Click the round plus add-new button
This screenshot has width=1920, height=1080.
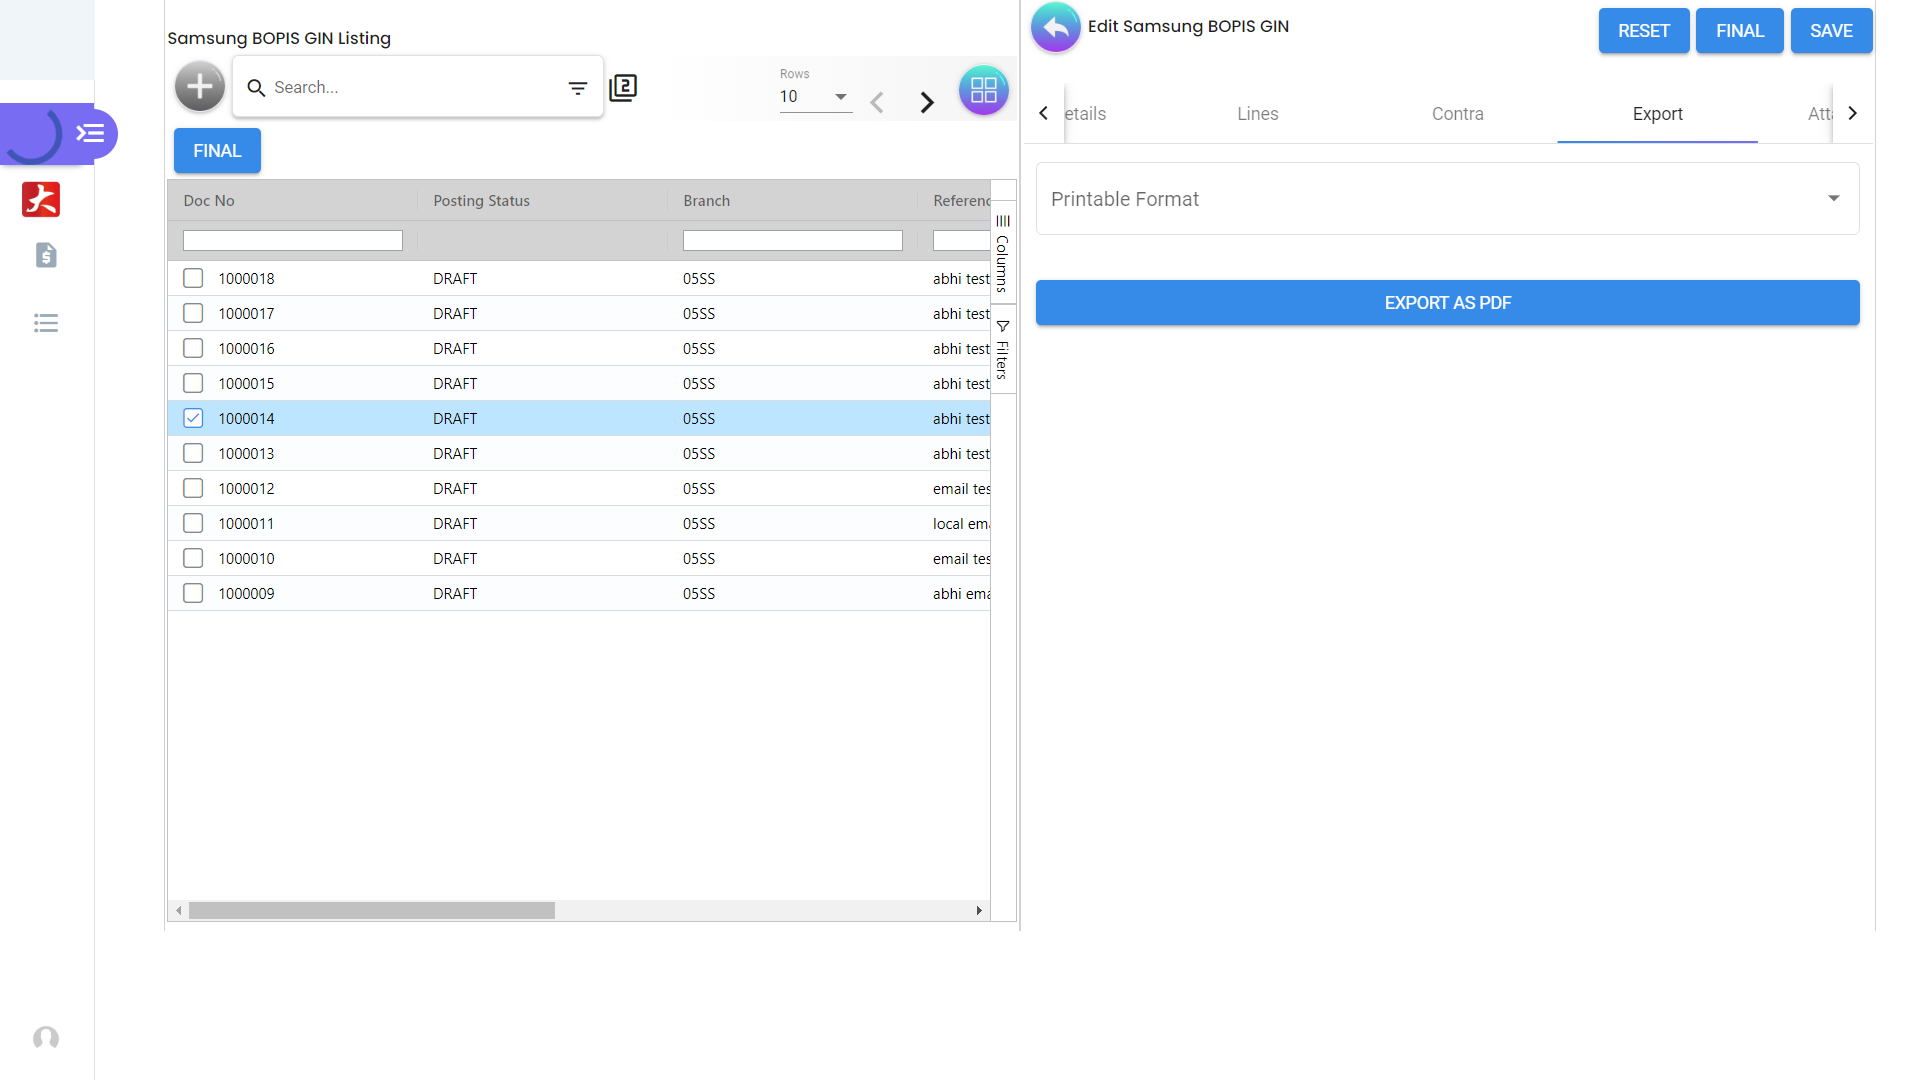tap(200, 87)
